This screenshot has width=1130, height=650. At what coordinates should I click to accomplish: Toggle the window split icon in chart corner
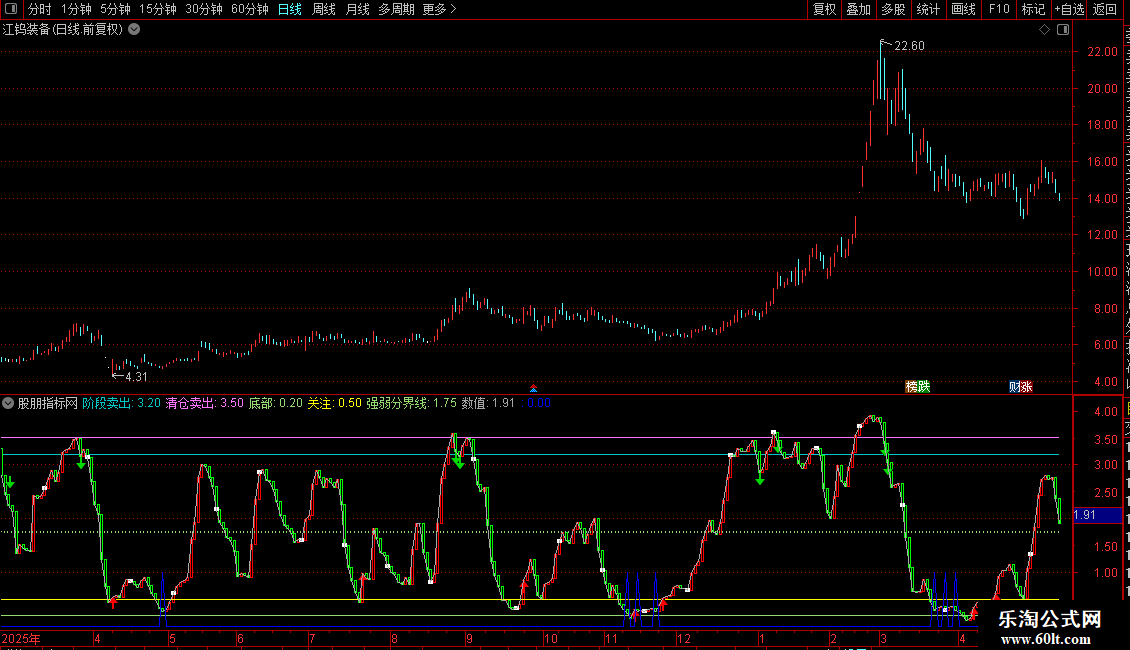[1063, 30]
